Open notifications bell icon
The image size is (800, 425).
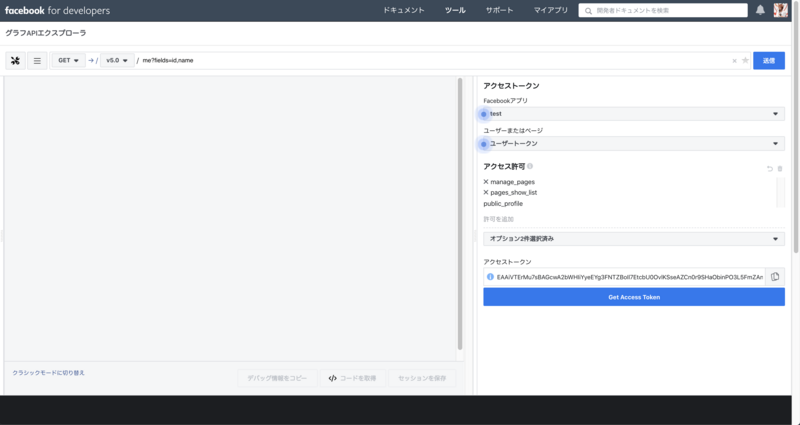click(760, 10)
